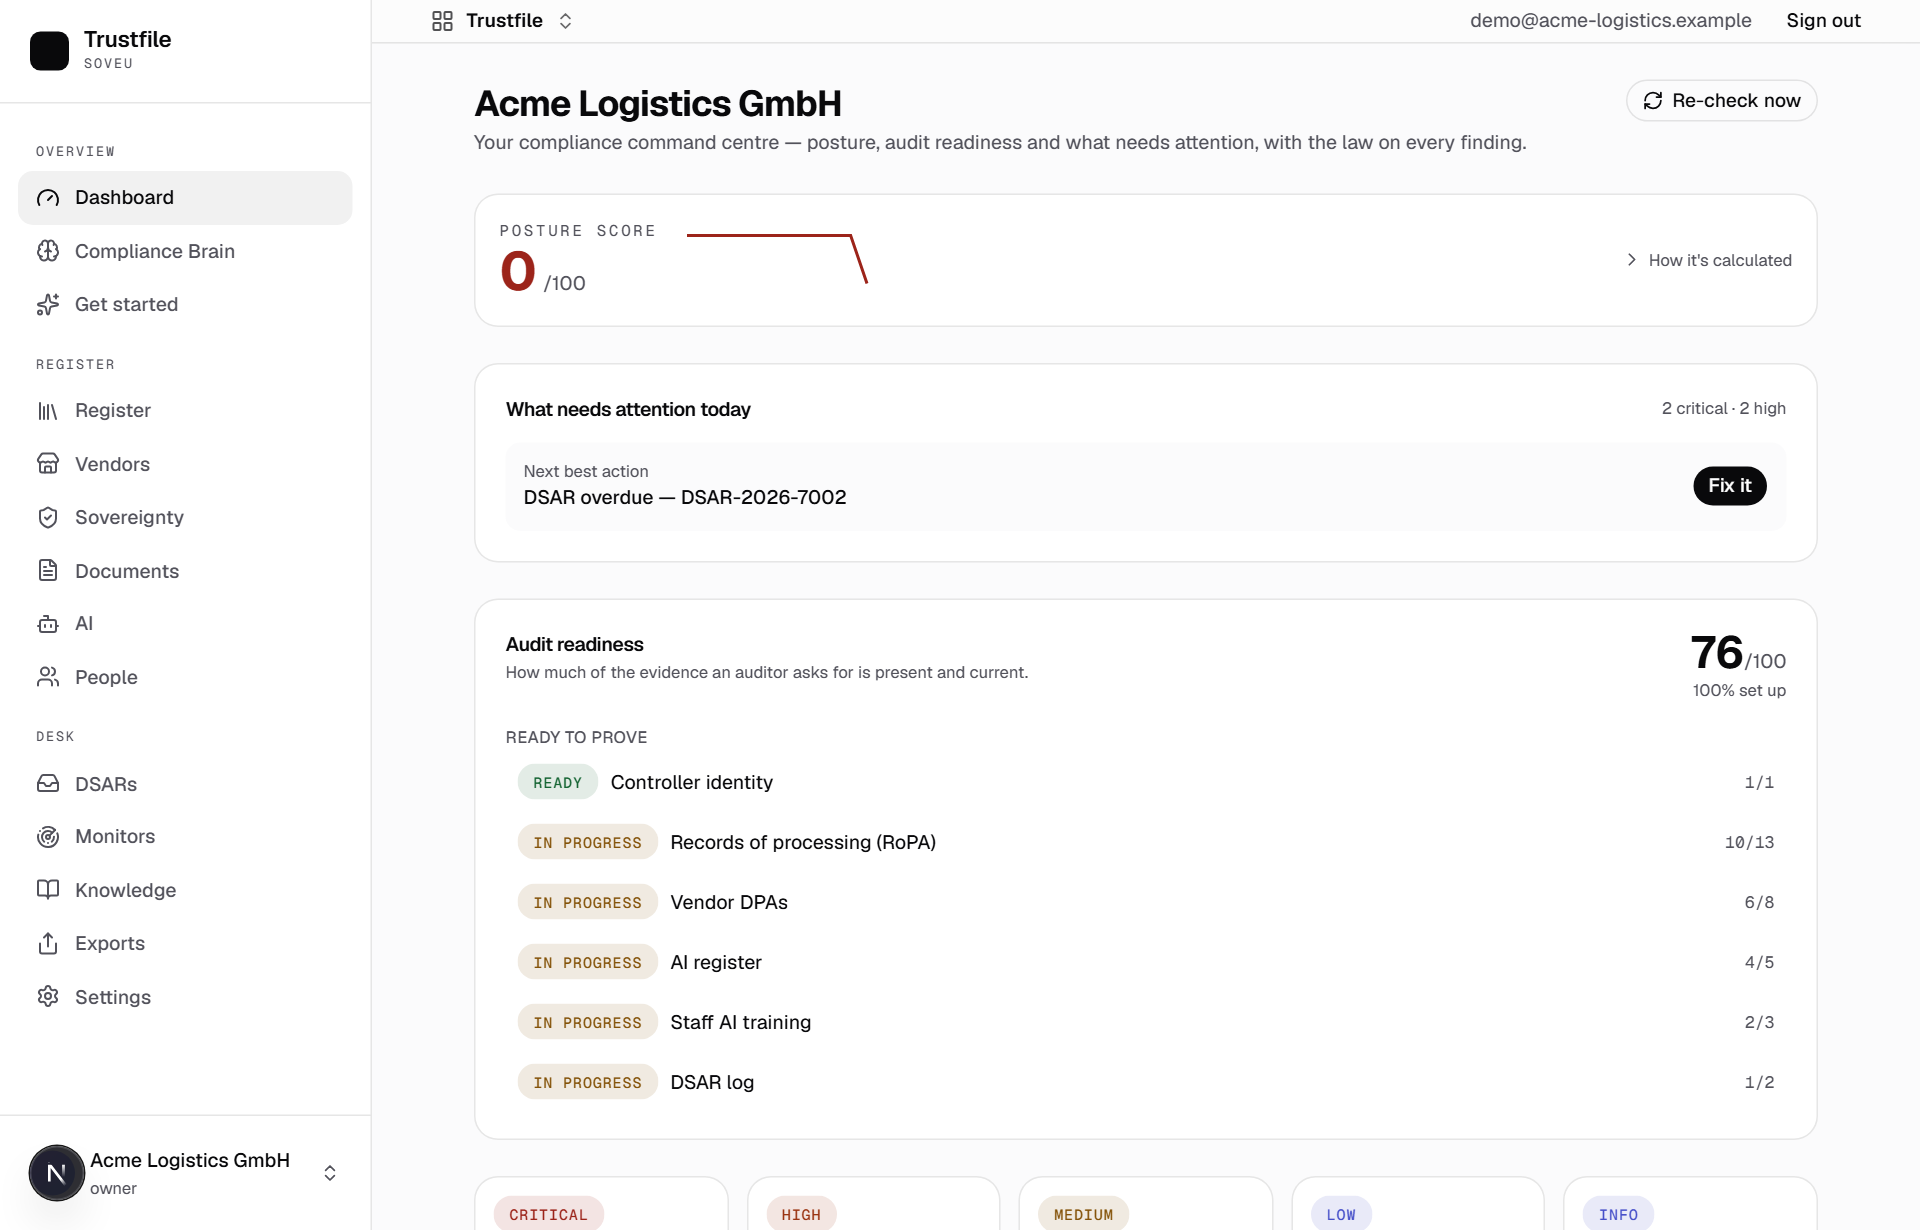This screenshot has height=1230, width=1920.
Task: Click the Staff AI training row
Action: pos(1145,1023)
